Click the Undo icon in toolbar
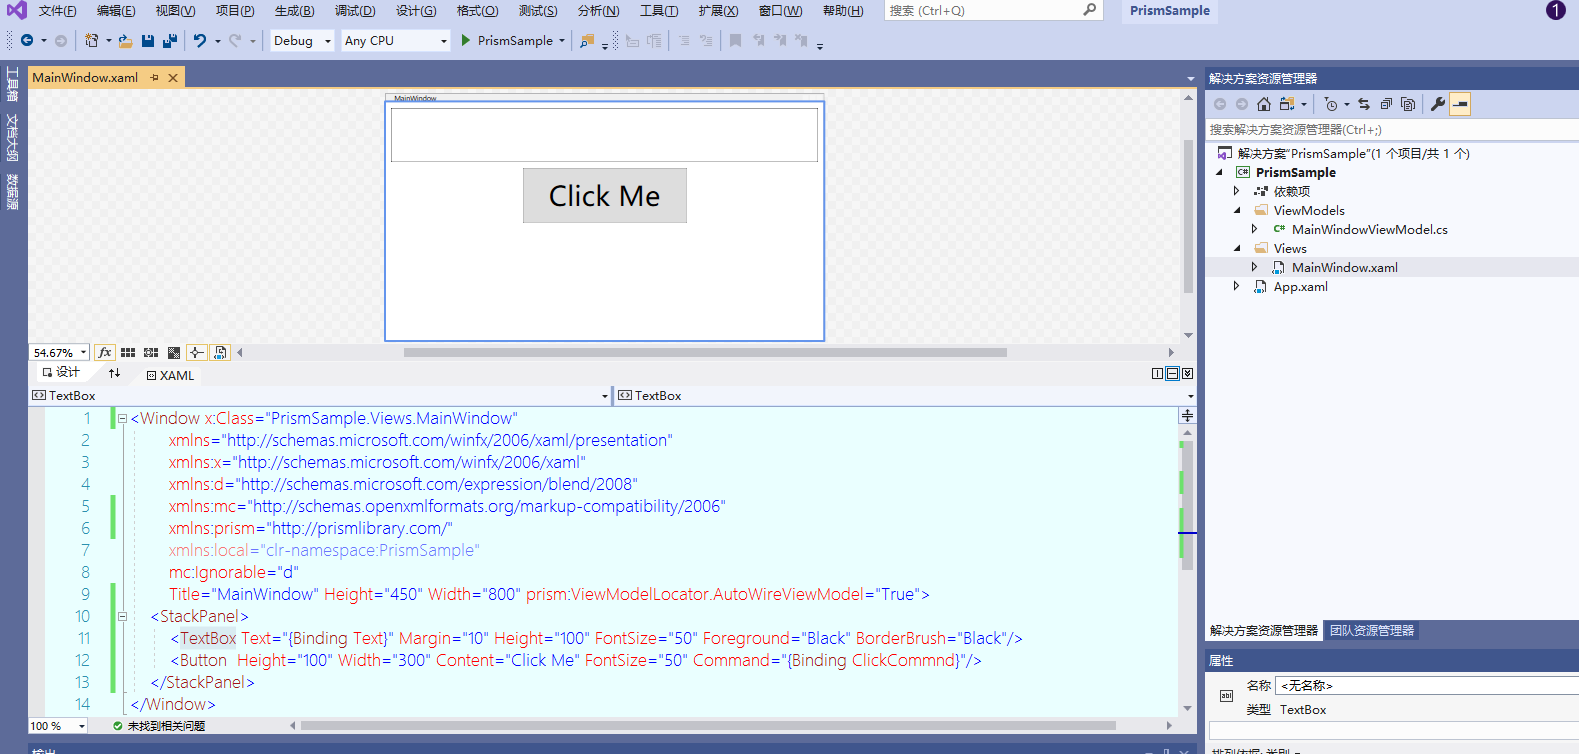Viewport: 1579px width, 754px height. click(x=200, y=41)
